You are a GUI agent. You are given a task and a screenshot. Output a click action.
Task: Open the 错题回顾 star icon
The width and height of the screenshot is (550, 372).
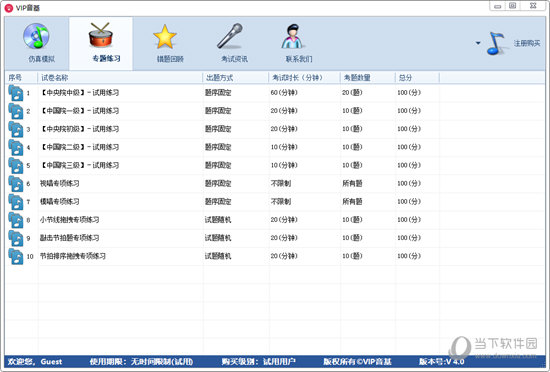point(165,36)
